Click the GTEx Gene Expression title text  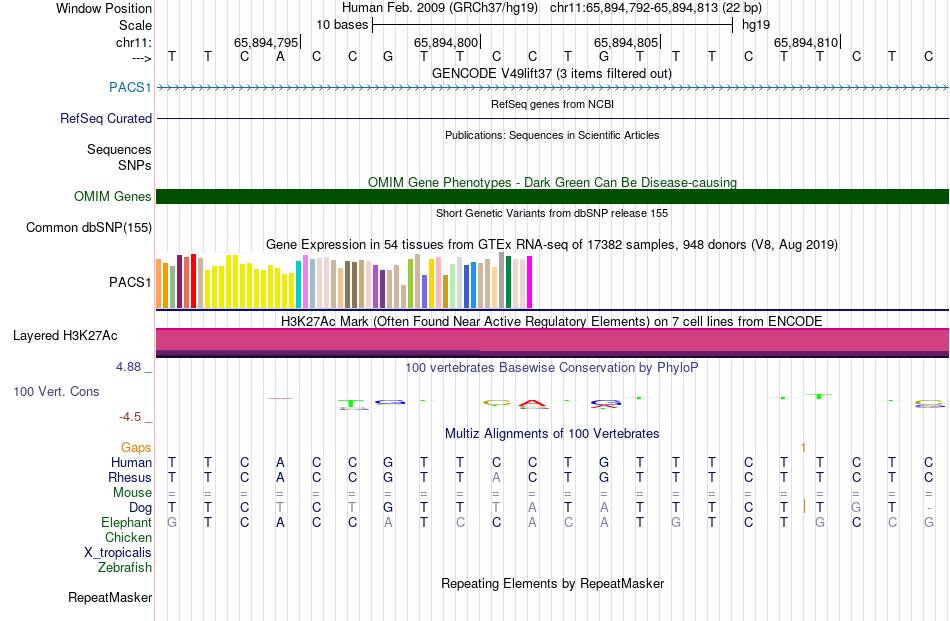pyautogui.click(x=551, y=245)
